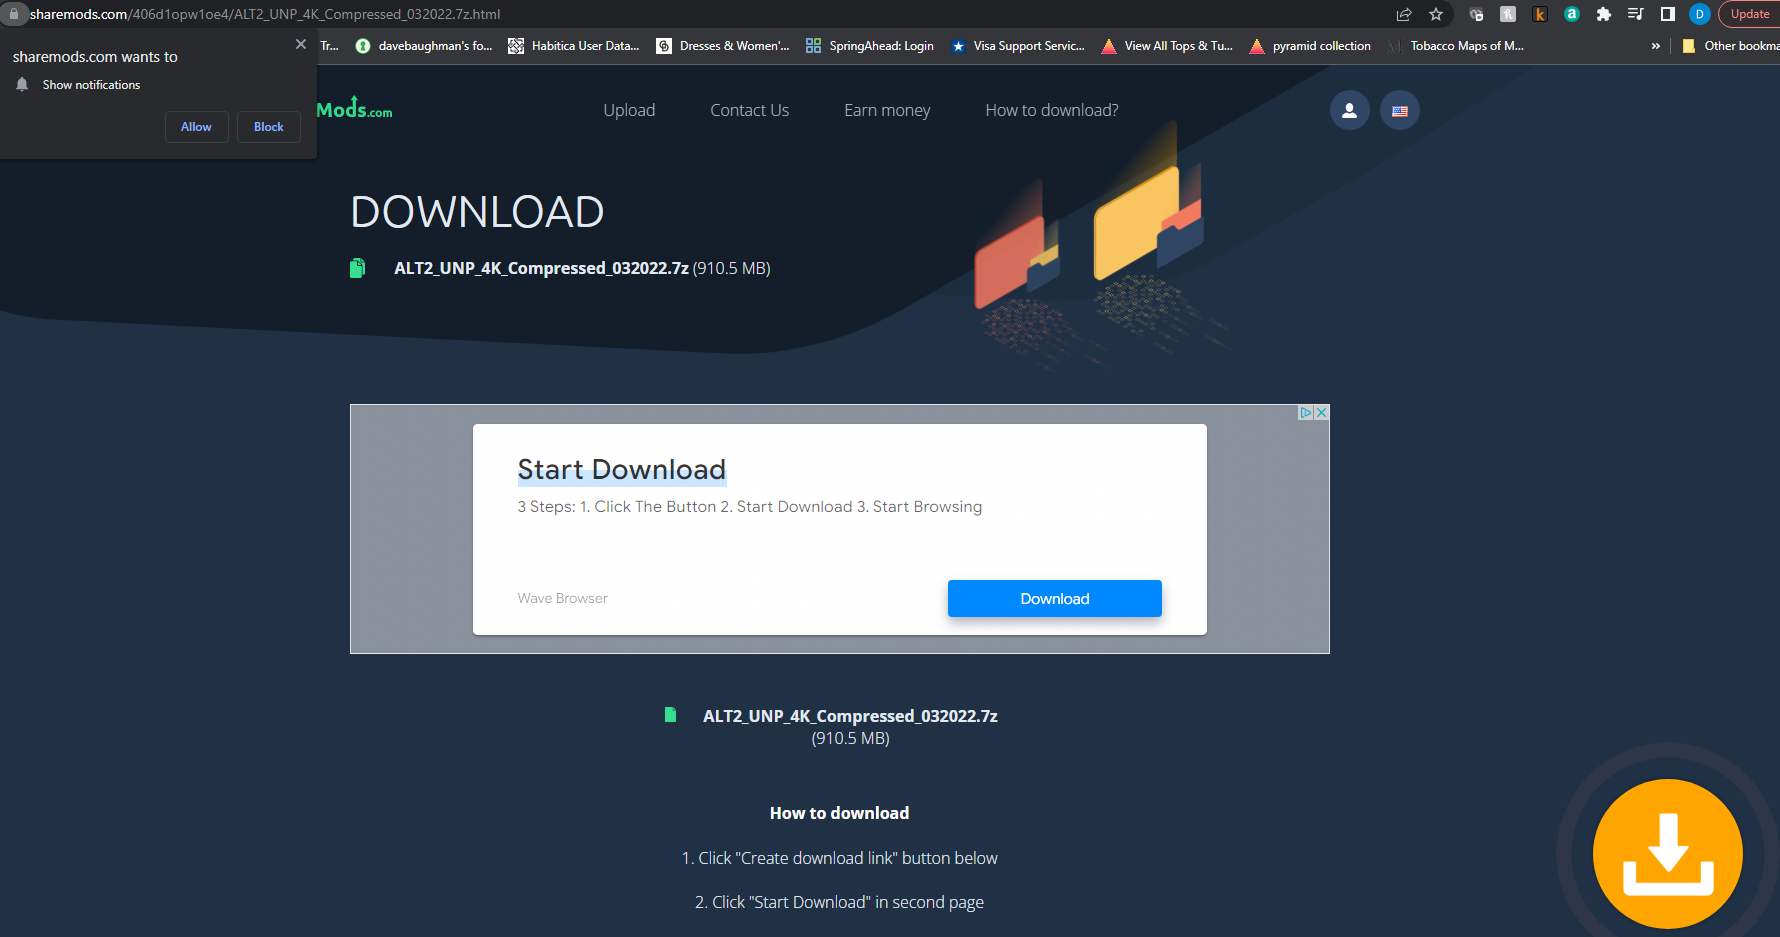Open the Chrome profile avatar D
Viewport: 1780px width, 937px height.
click(x=1700, y=14)
